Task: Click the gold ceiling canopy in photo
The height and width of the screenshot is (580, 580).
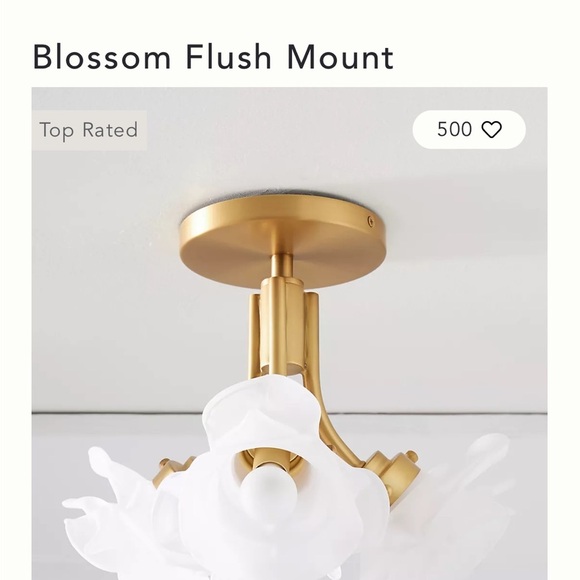Action: pos(283,239)
